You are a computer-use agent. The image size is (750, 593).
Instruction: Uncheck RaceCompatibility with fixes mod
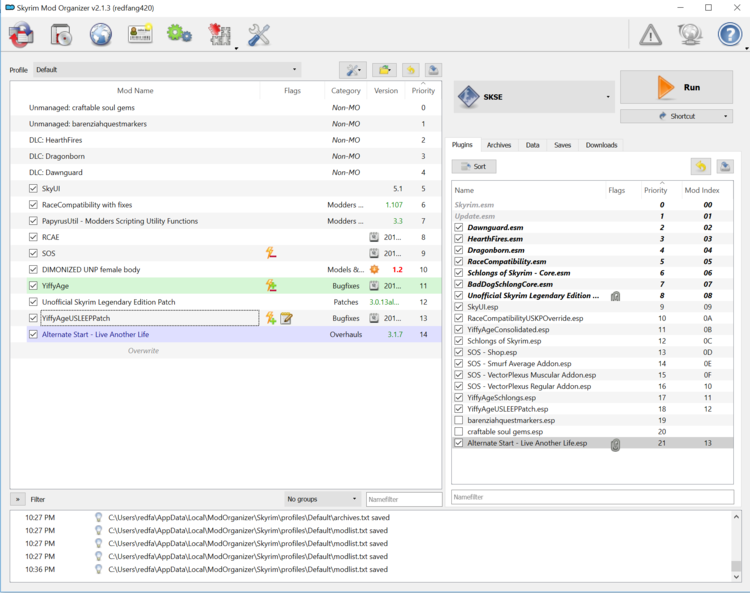tap(33, 205)
